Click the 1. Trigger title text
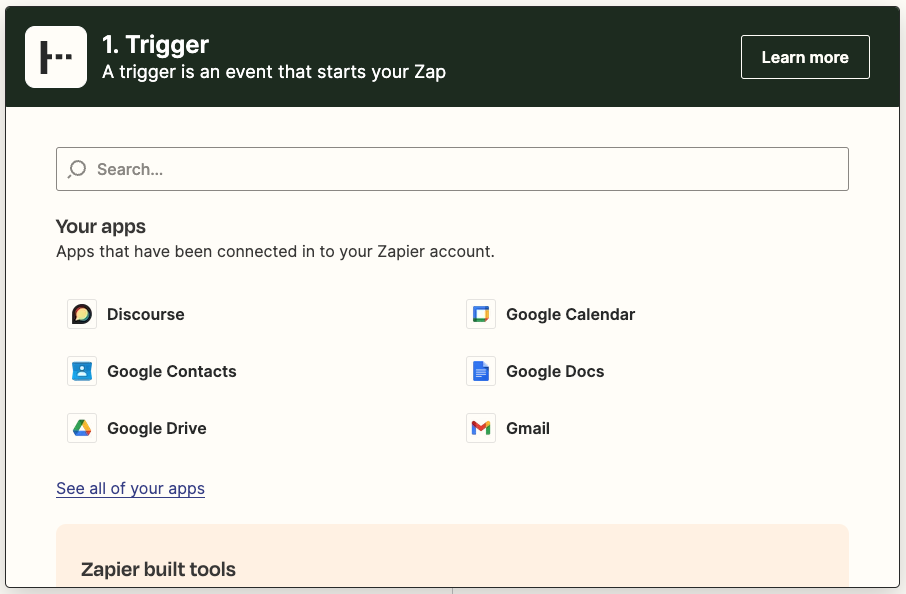This screenshot has width=906, height=594. tap(155, 44)
